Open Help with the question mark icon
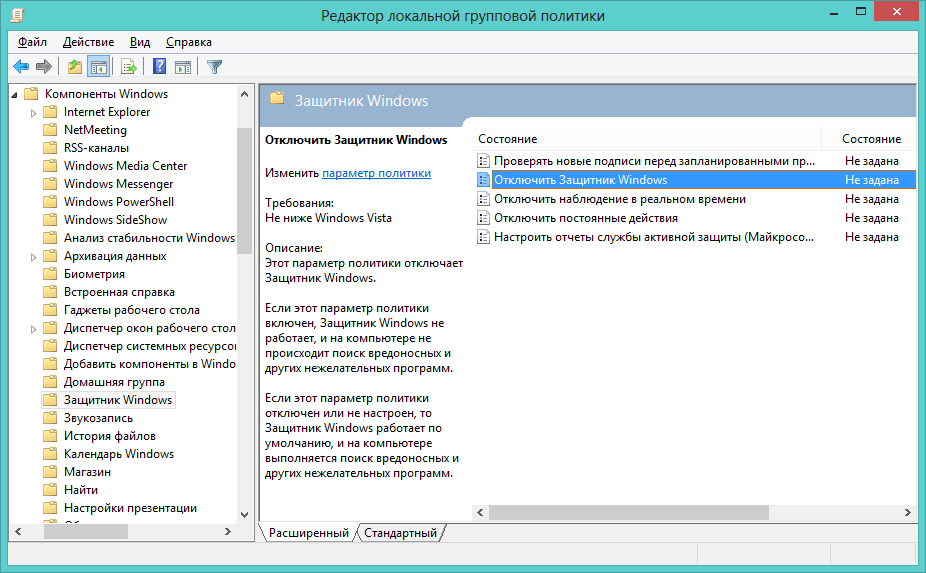The image size is (926, 573). [x=159, y=67]
